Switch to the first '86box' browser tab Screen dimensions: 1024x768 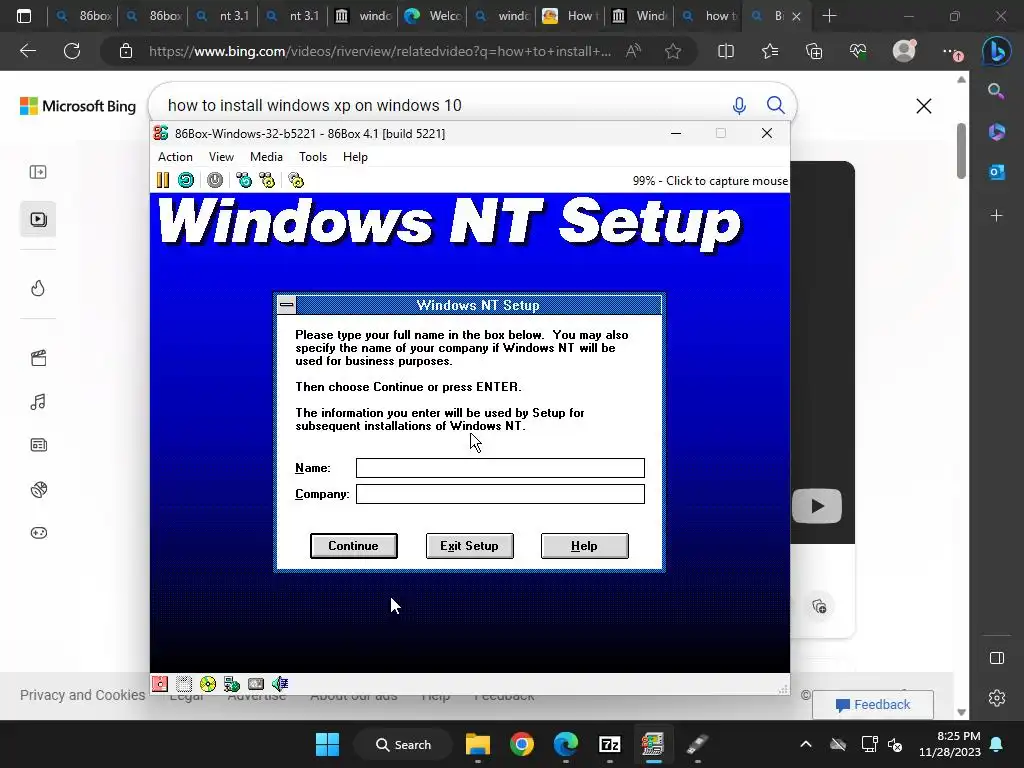(x=83, y=16)
